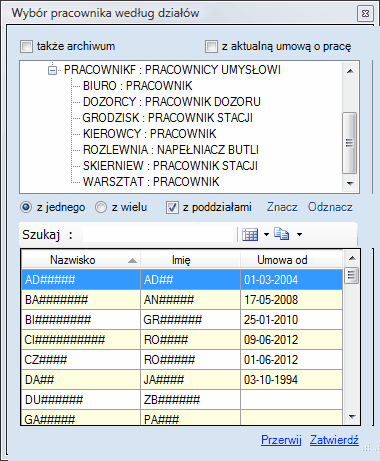Select 'DOZORCY : PRACOWNIK DOZORU' tree item

click(172, 102)
